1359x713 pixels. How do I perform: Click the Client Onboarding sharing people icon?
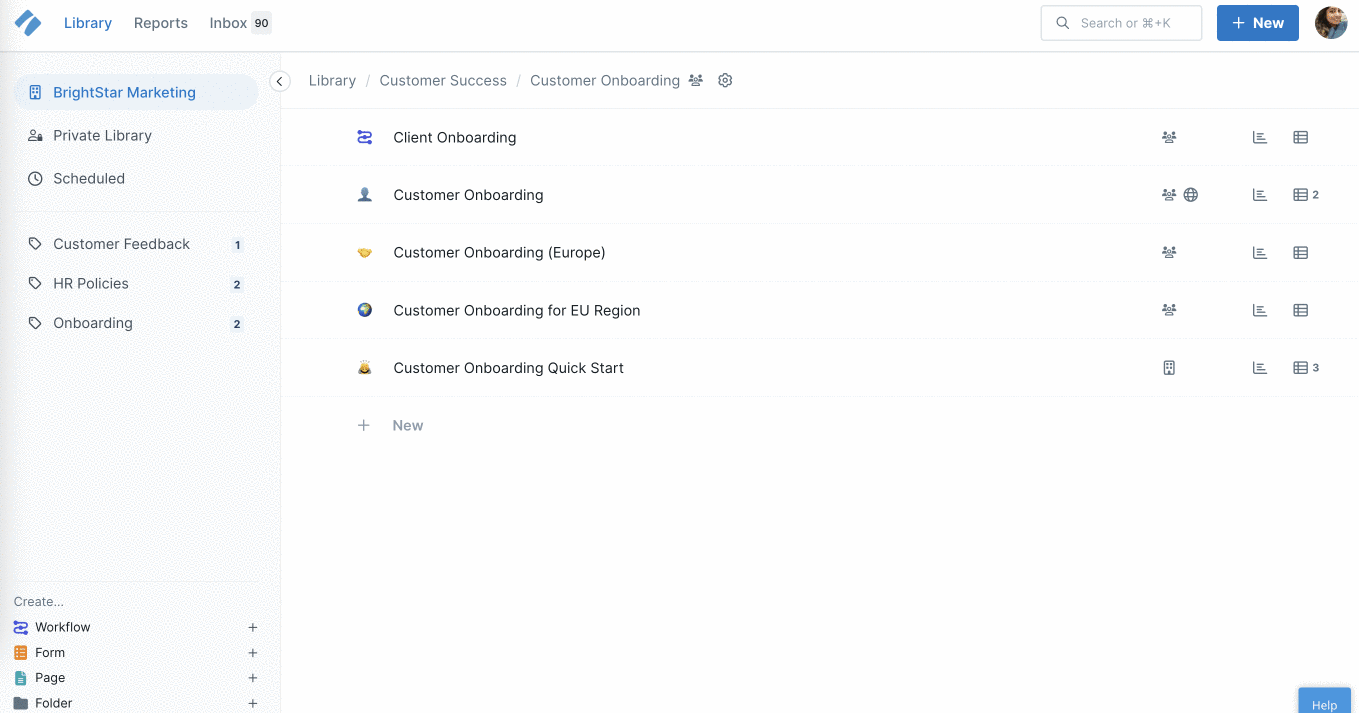(x=1169, y=137)
